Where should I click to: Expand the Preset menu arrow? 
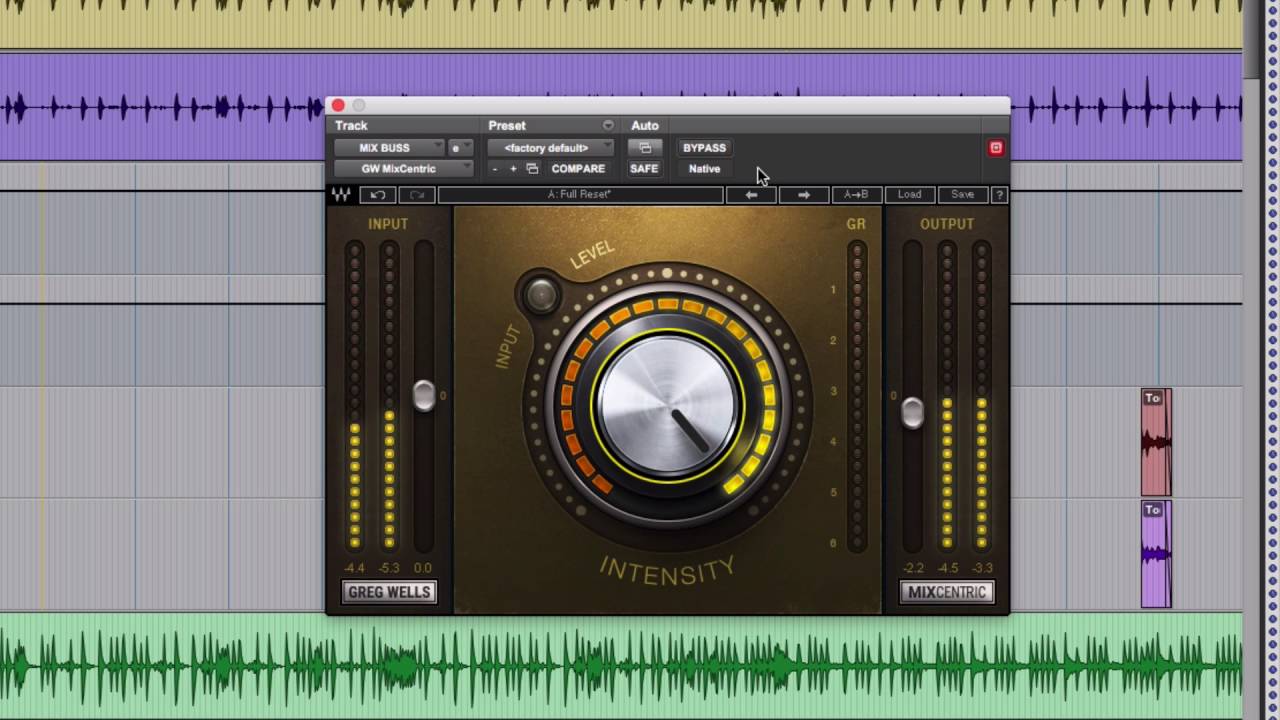pyautogui.click(x=608, y=126)
